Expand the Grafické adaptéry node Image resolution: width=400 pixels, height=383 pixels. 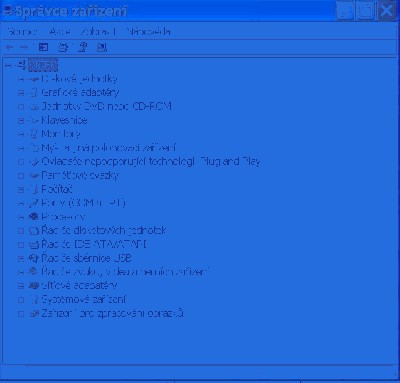point(21,93)
